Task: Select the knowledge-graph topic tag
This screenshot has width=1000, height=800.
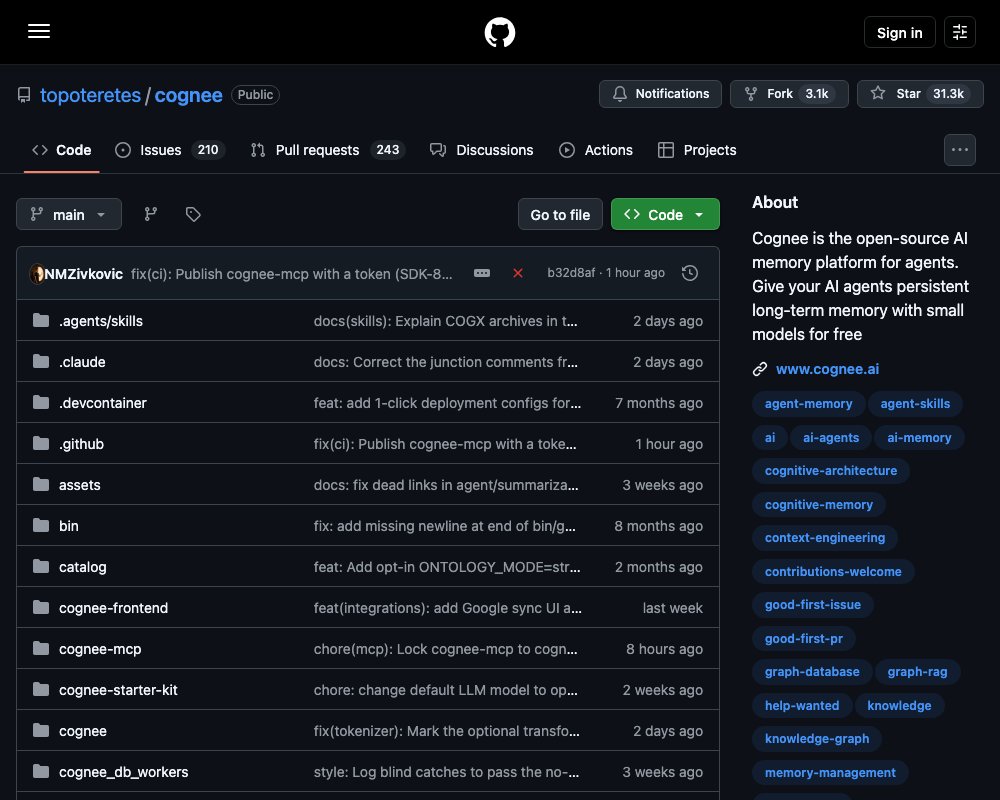Action: tap(817, 739)
